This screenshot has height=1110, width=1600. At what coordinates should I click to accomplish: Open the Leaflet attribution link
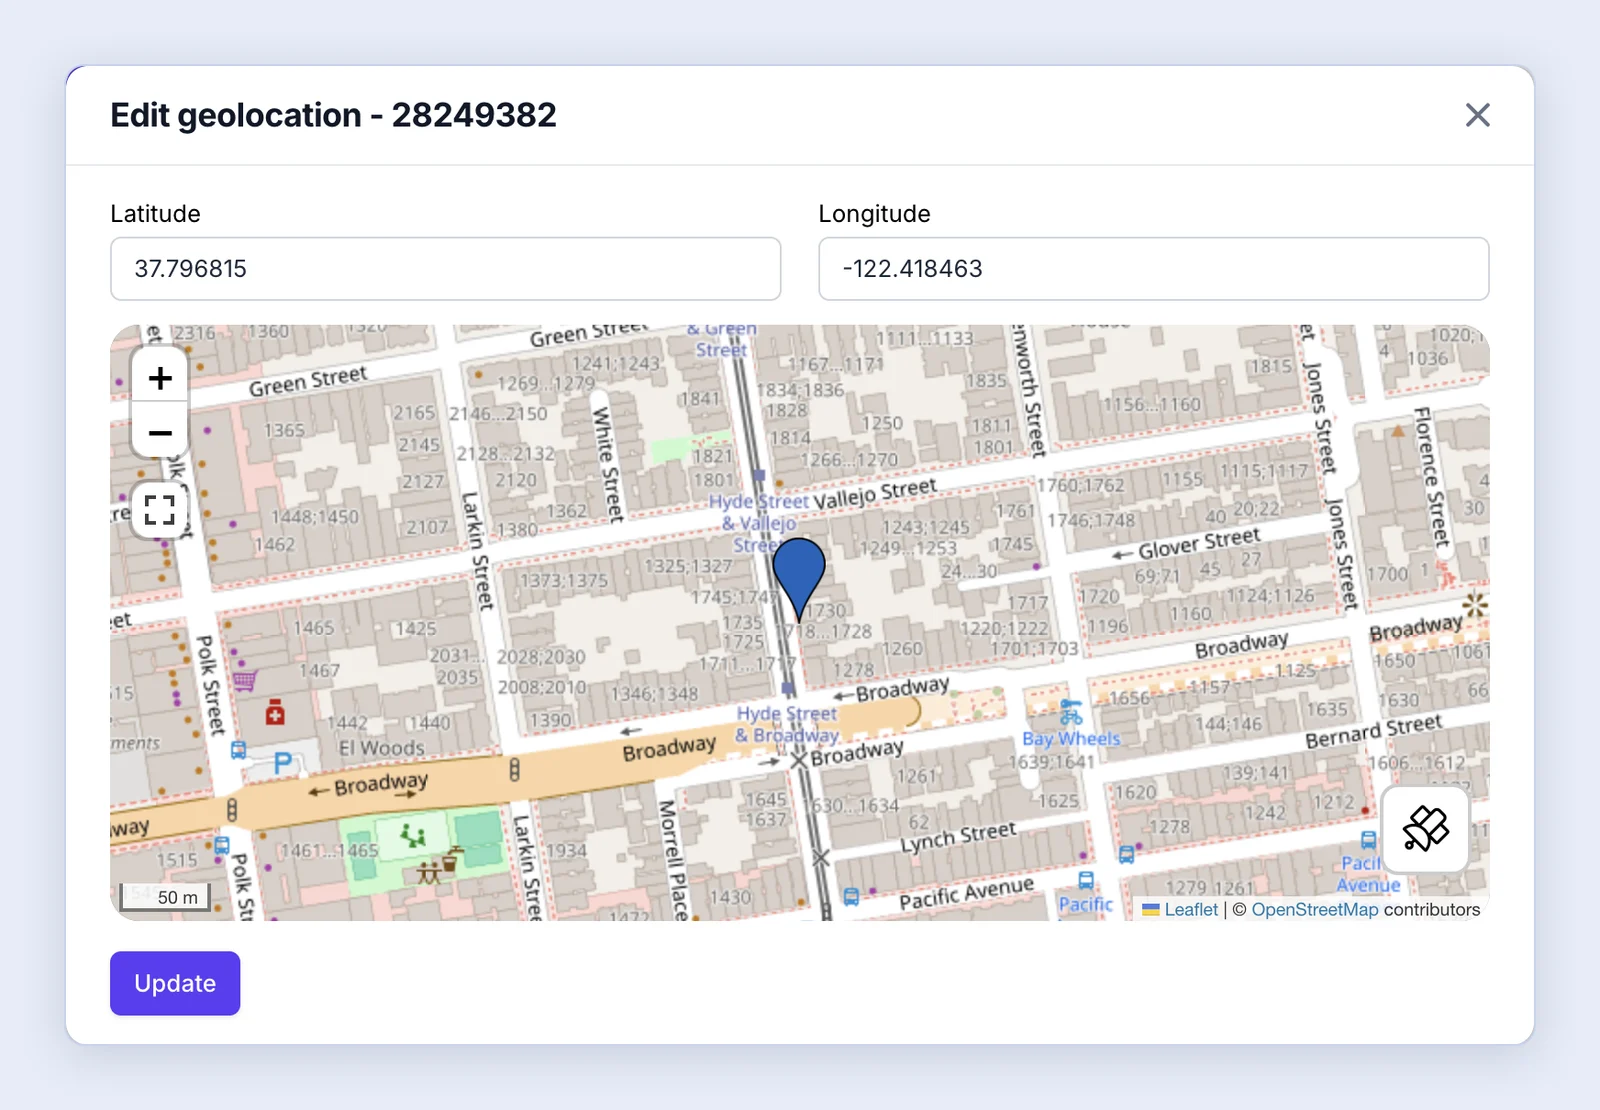[x=1190, y=910]
